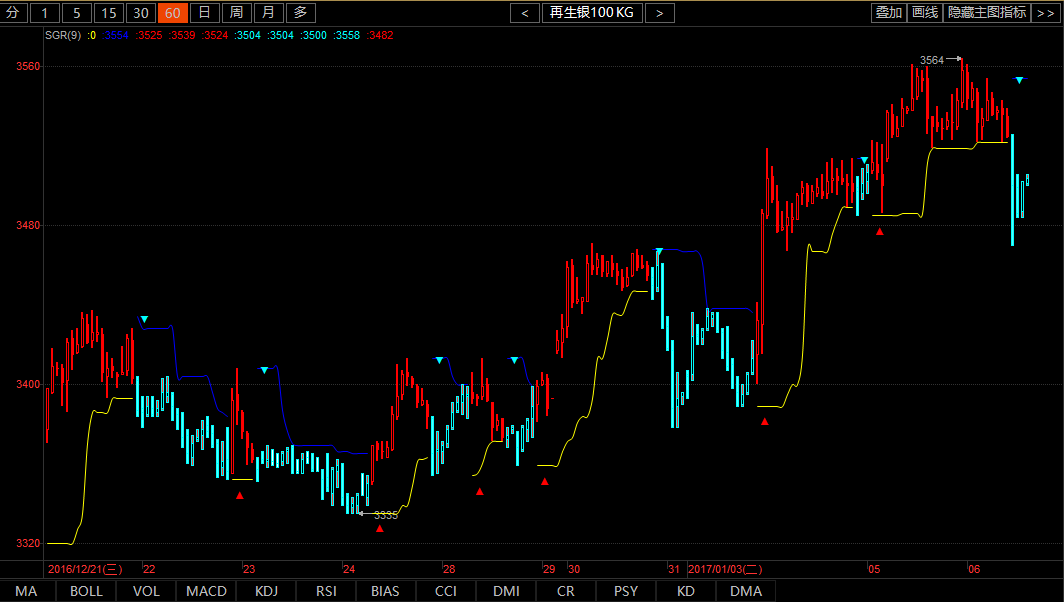Switch to daily 日 chart
This screenshot has width=1064, height=602.
(x=204, y=13)
